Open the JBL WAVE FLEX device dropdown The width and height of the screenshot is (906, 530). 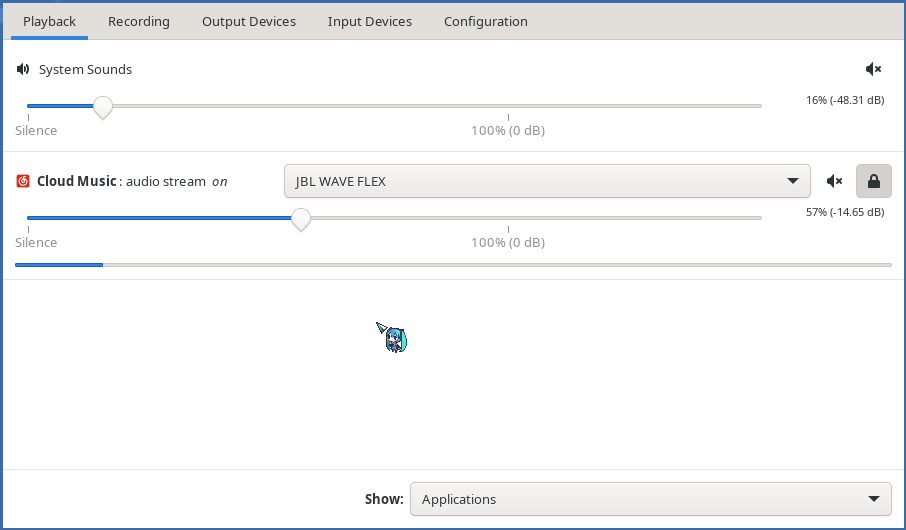coord(546,181)
